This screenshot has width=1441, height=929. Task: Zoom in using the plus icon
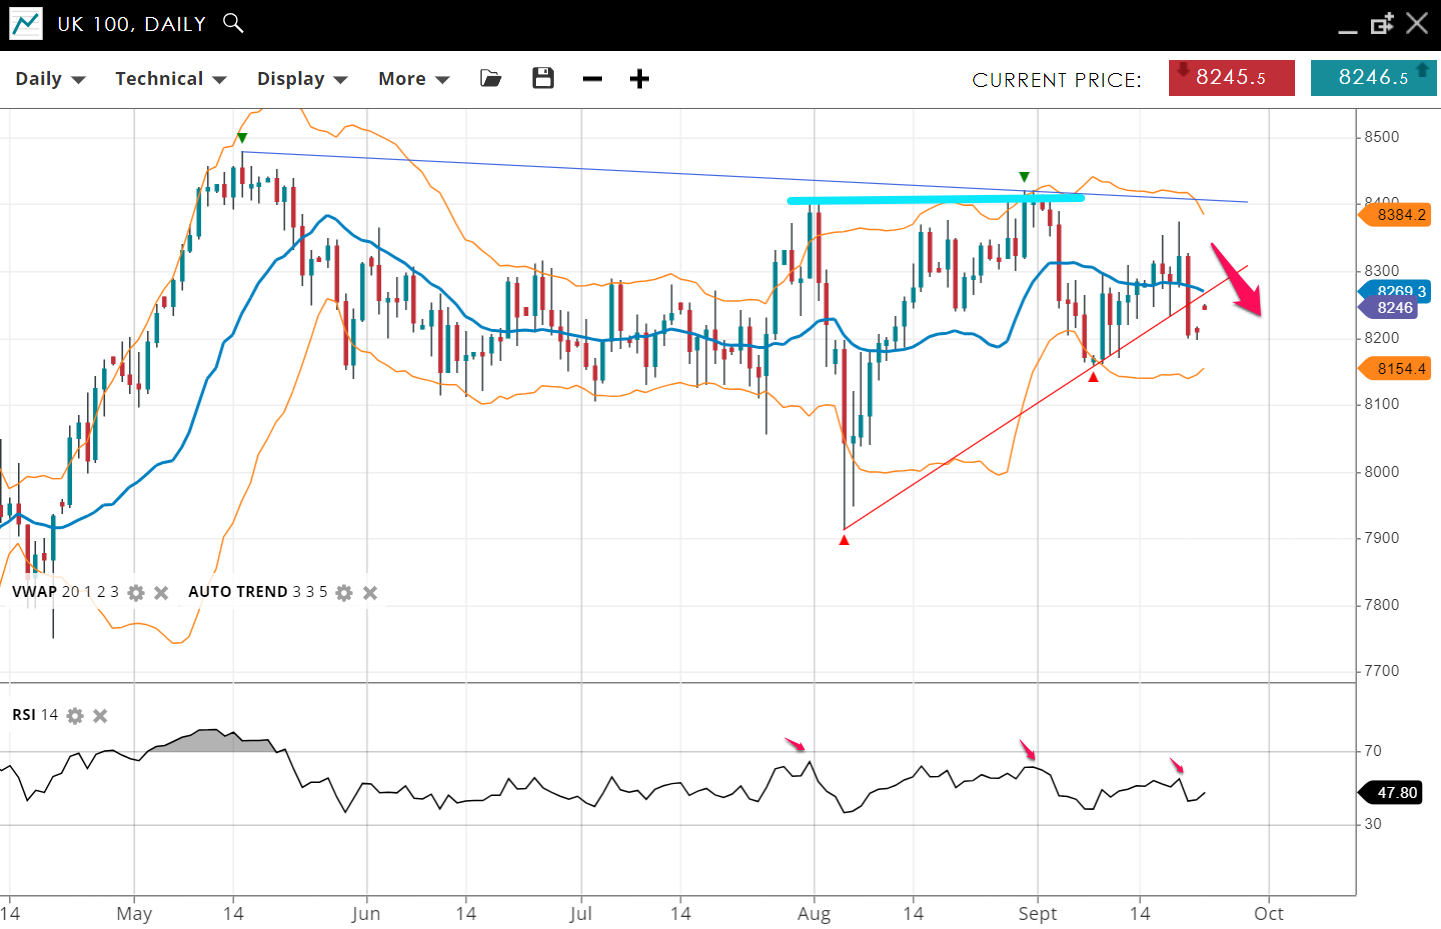click(639, 79)
